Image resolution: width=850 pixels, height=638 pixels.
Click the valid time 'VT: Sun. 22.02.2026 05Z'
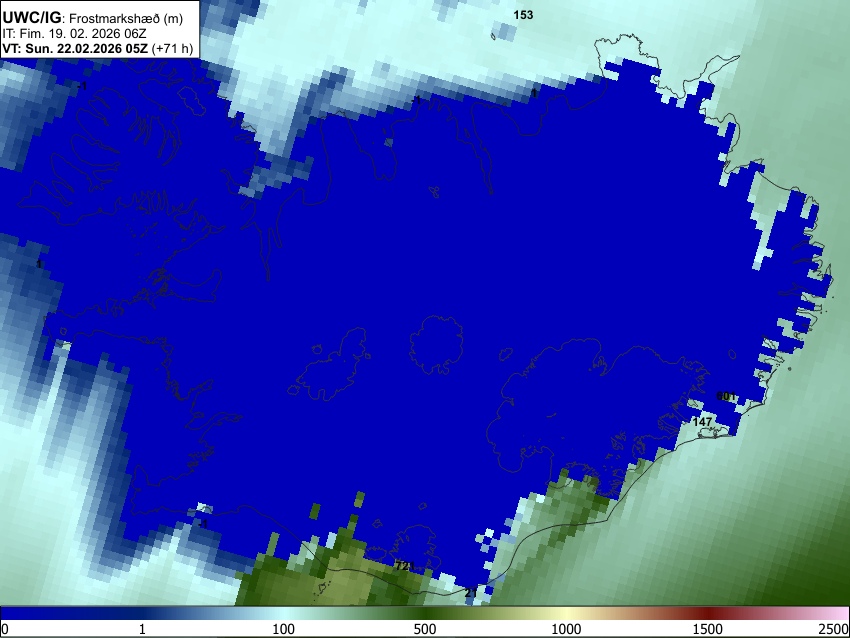[x=75, y=48]
